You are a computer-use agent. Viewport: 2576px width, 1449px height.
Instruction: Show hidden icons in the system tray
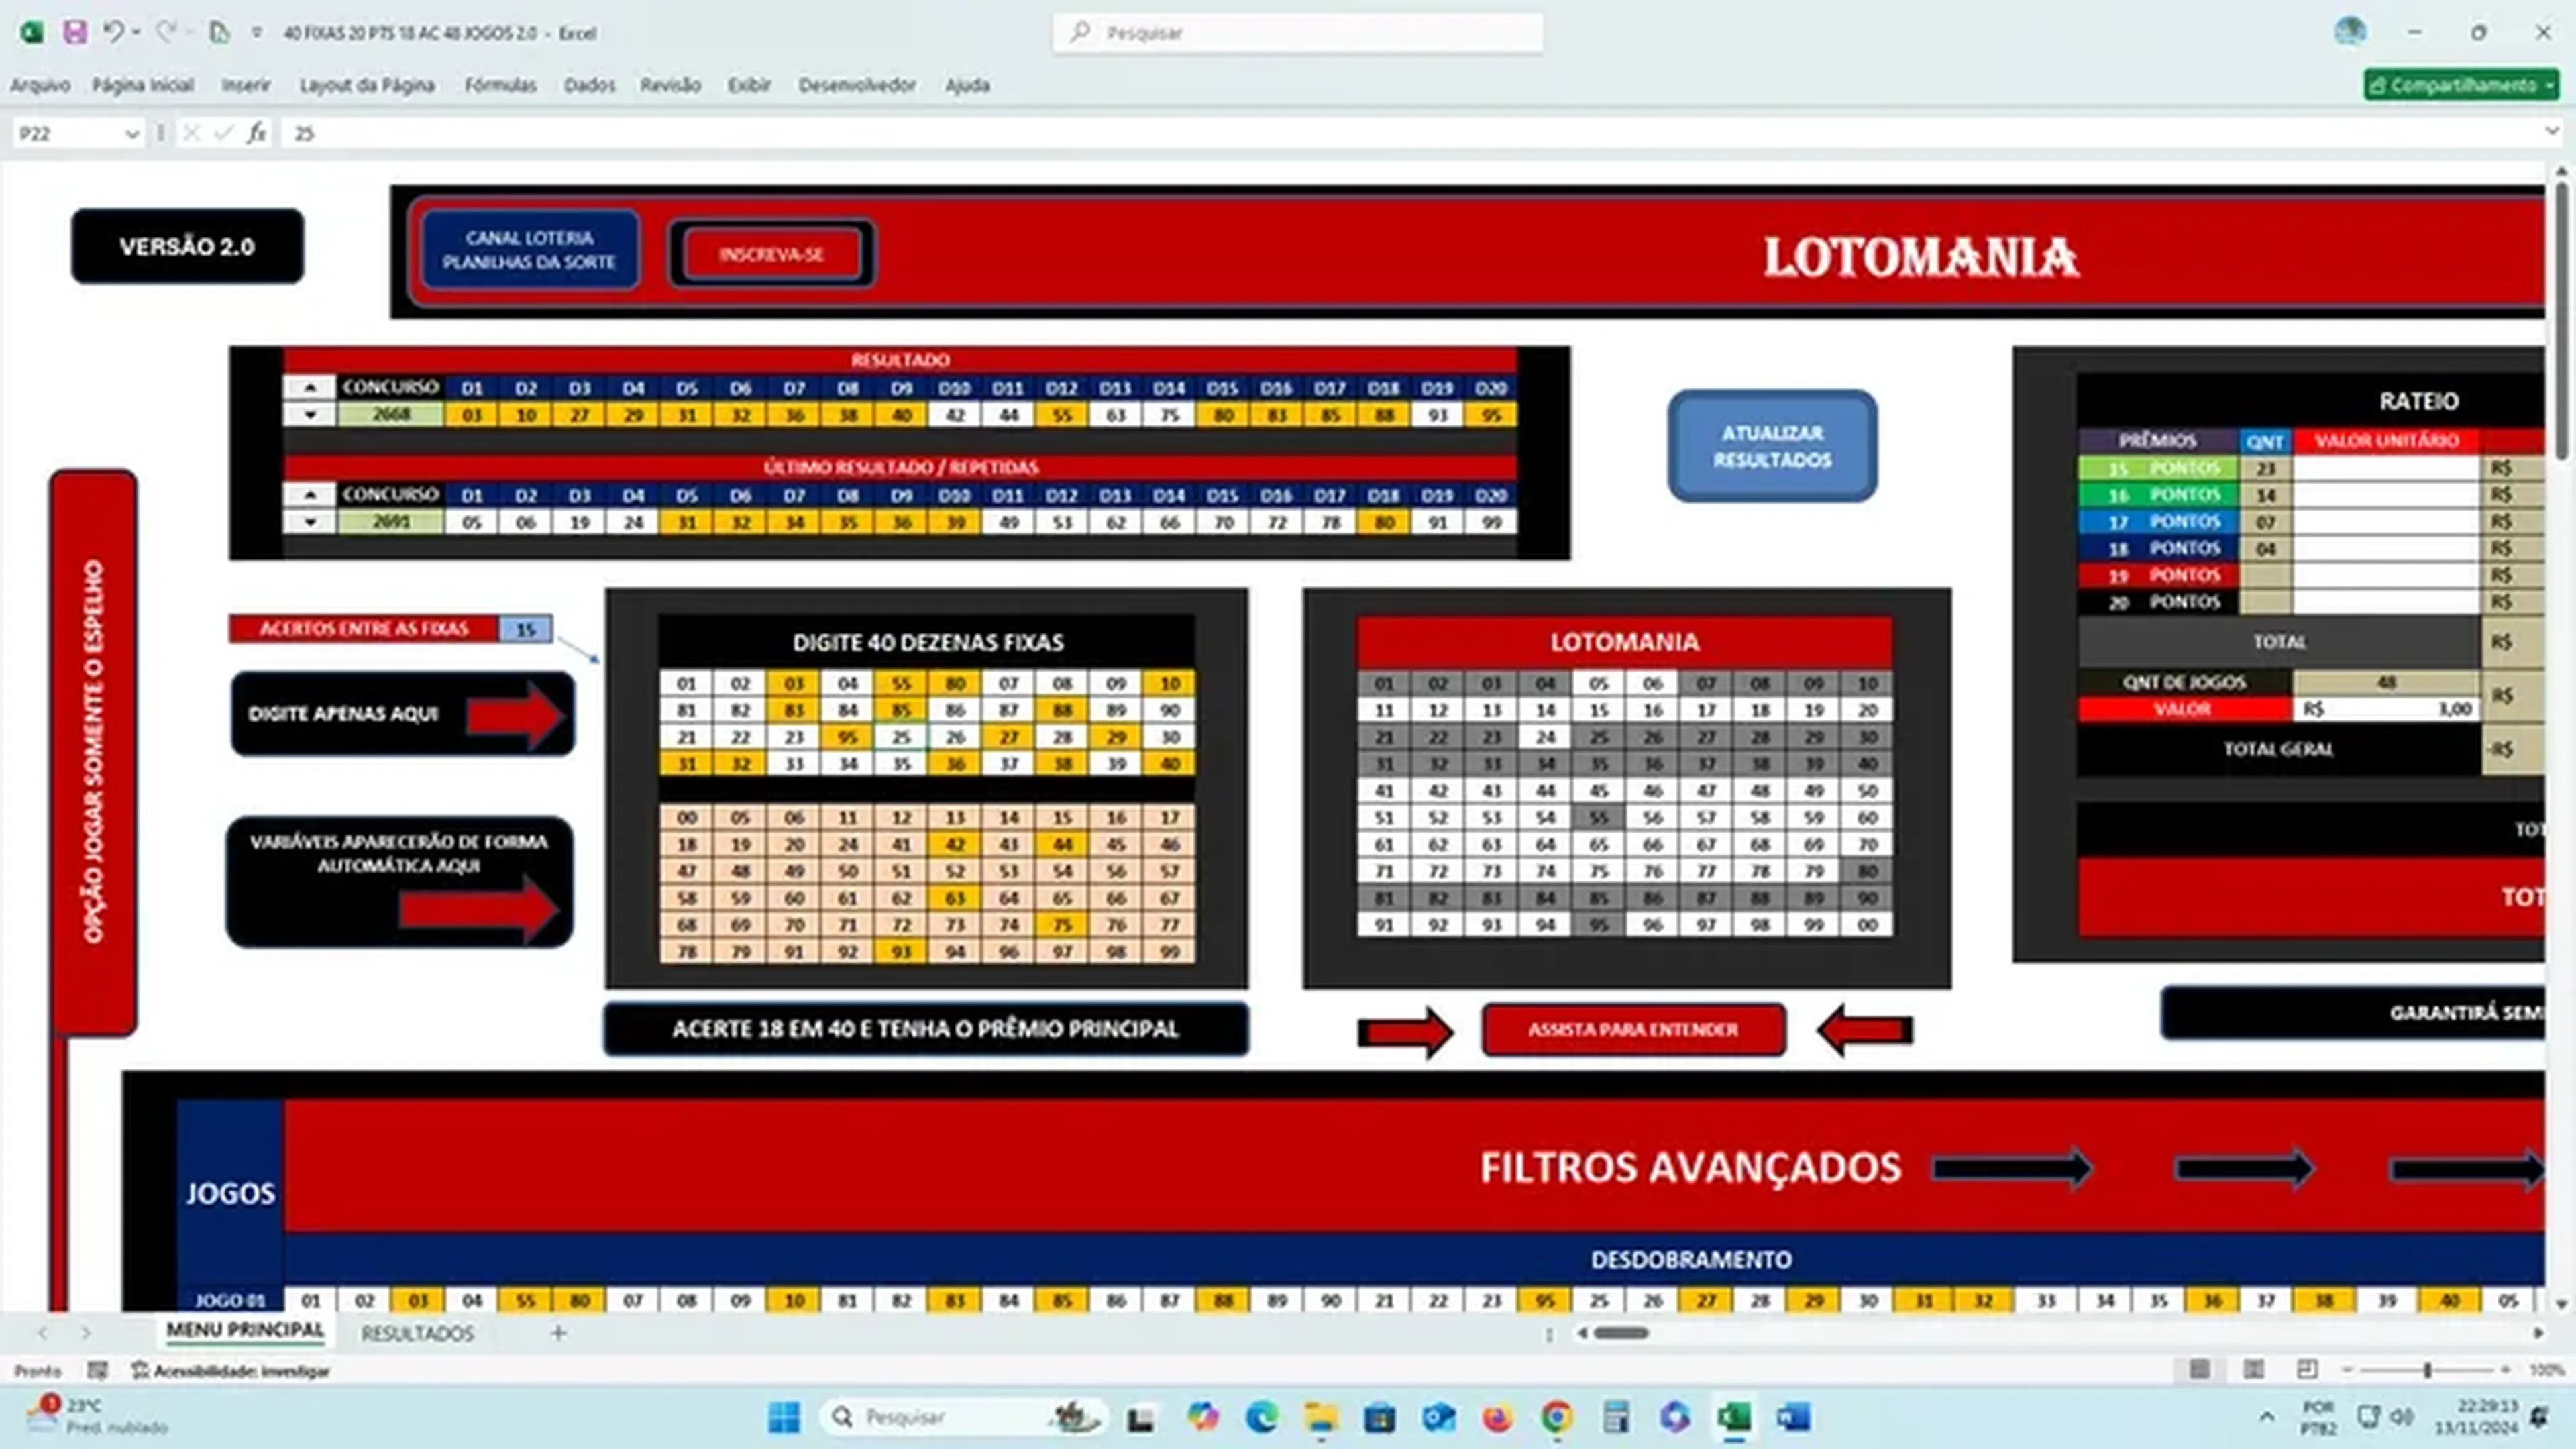(x=2267, y=1417)
